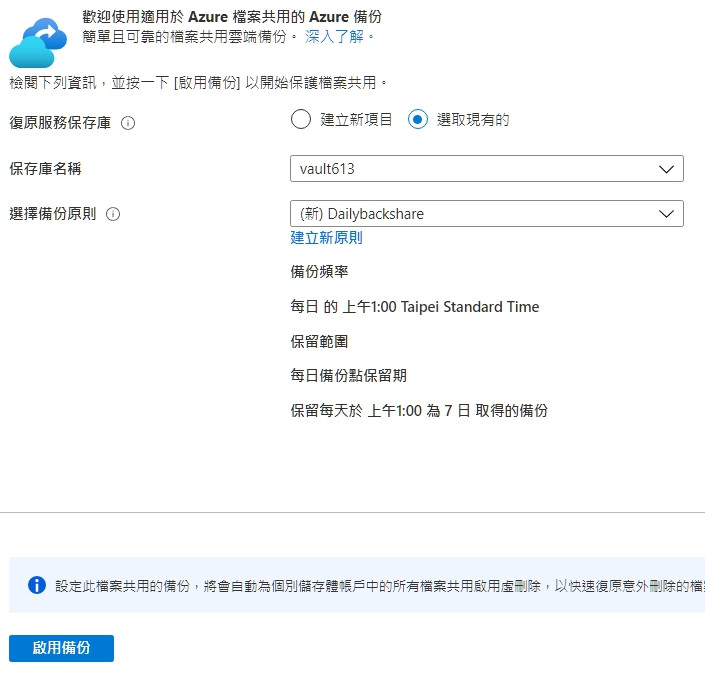705x677 pixels.
Task: Click the 建立新原則 link
Action: [x=326, y=238]
